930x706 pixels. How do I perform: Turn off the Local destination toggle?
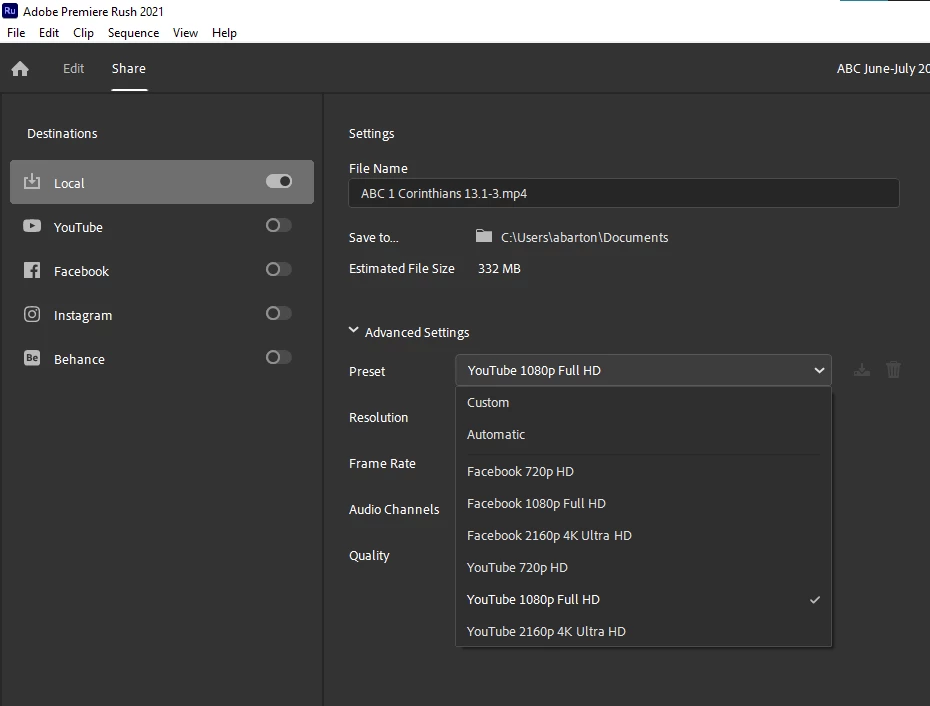tap(279, 181)
